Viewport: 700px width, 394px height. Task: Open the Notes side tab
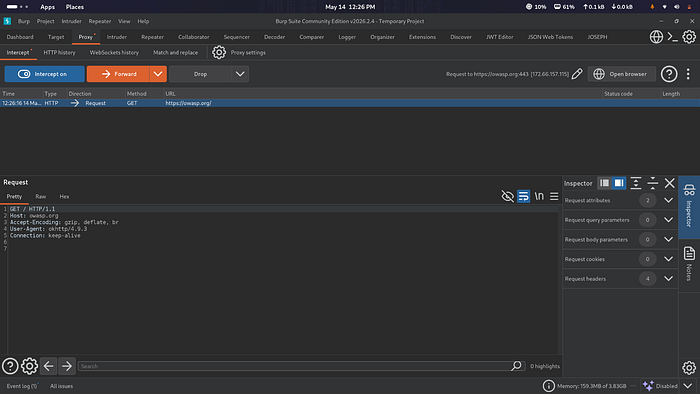(x=689, y=264)
